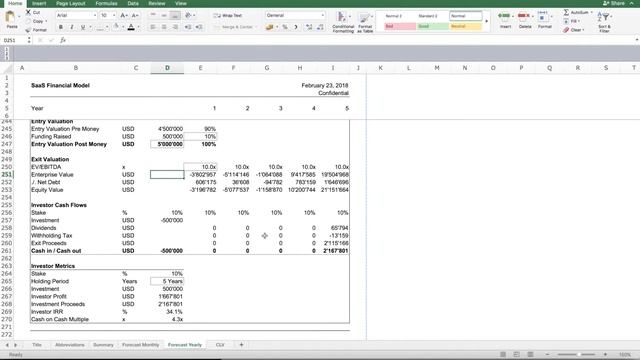Apply the Good cell style

click(x=433, y=27)
